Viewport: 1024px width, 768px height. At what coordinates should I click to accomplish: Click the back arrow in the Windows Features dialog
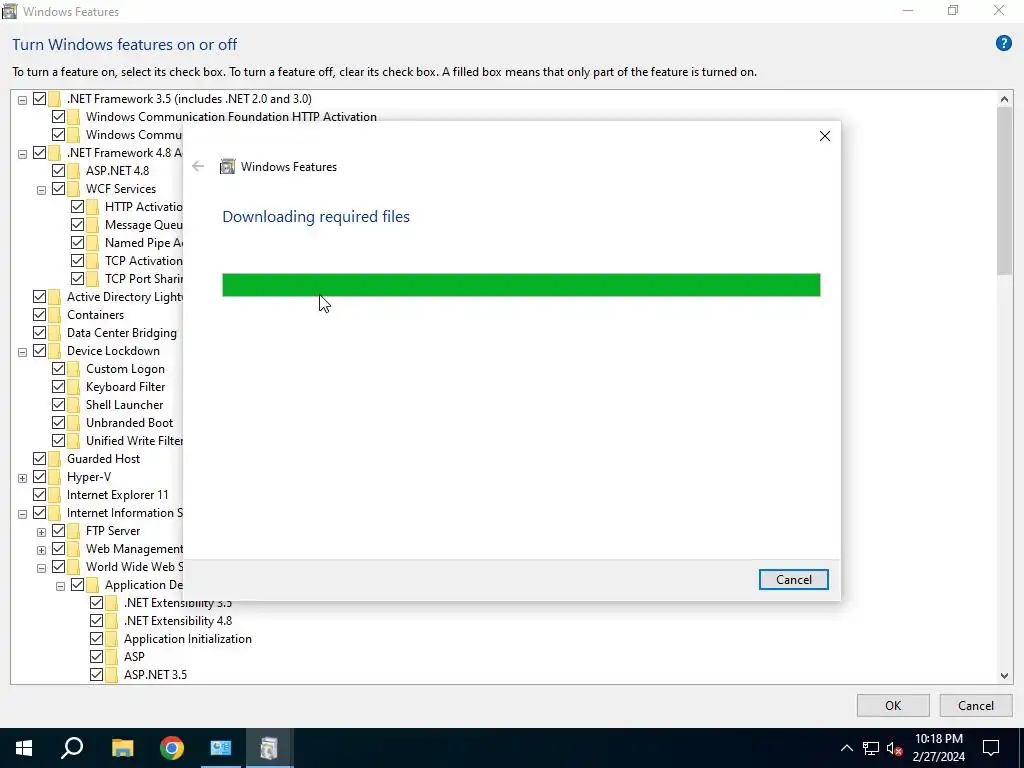[x=198, y=167]
